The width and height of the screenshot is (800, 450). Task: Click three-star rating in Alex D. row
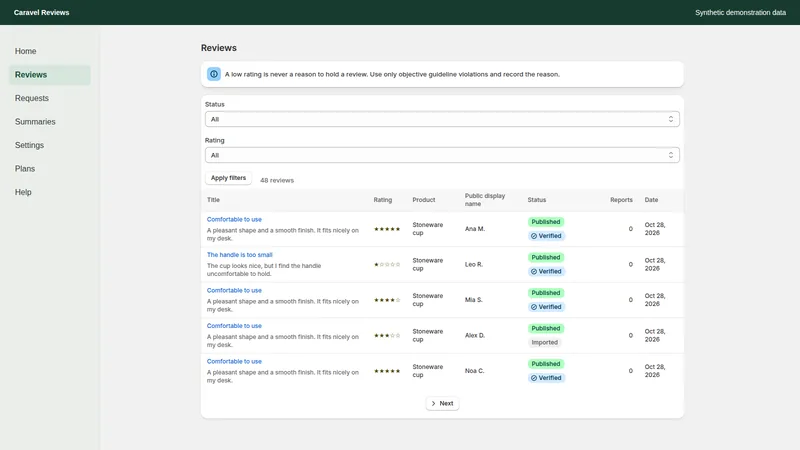pyautogui.click(x=387, y=335)
